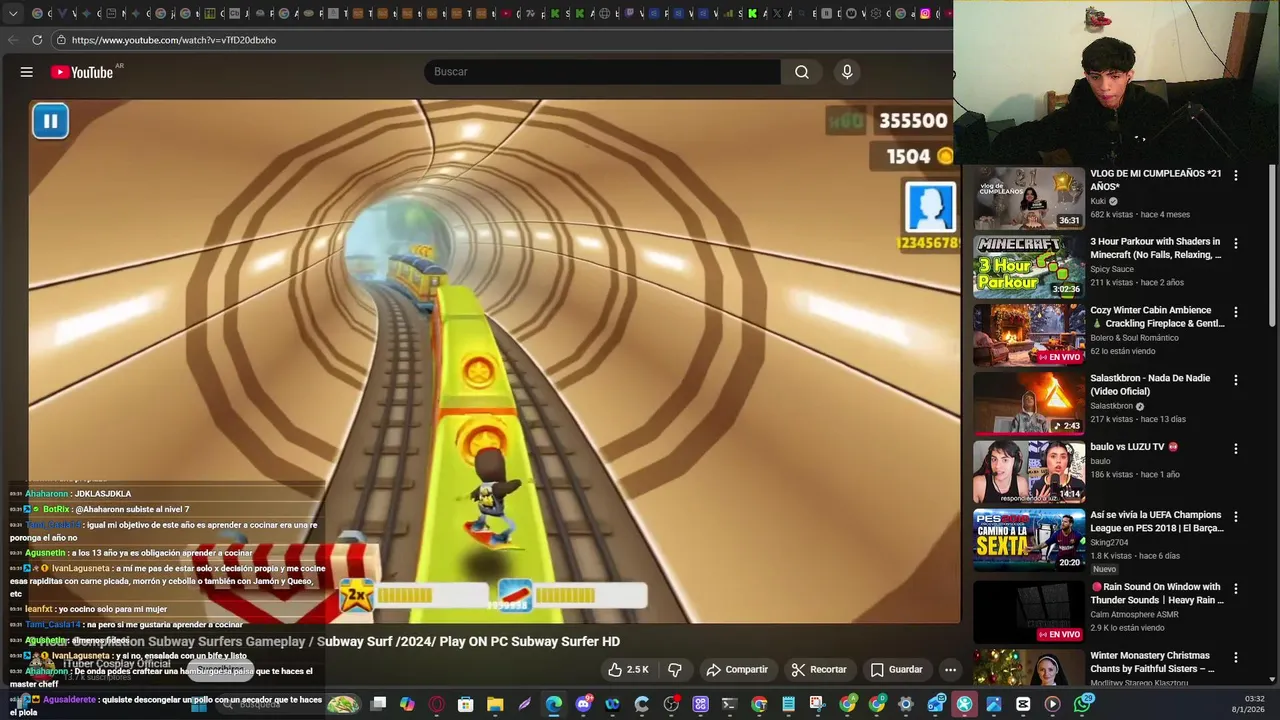1280x720 pixels.
Task: Open title 'Así se vivía la UEFA Champions'
Action: coord(1157,521)
